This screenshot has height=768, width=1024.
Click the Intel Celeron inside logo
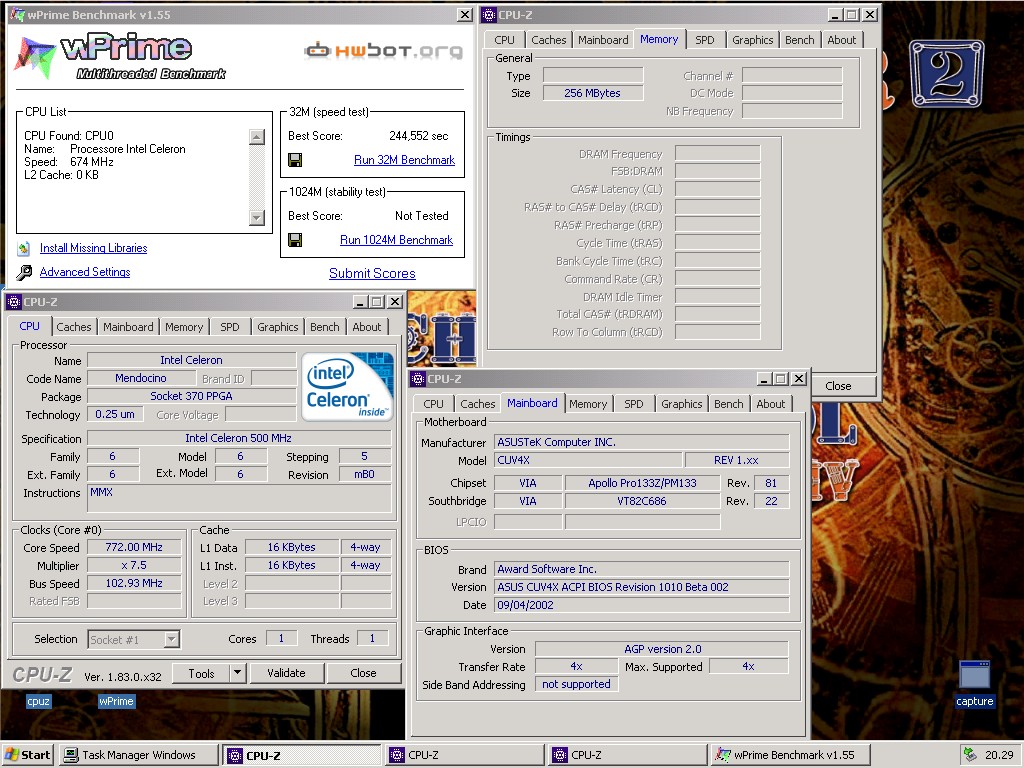pos(347,387)
